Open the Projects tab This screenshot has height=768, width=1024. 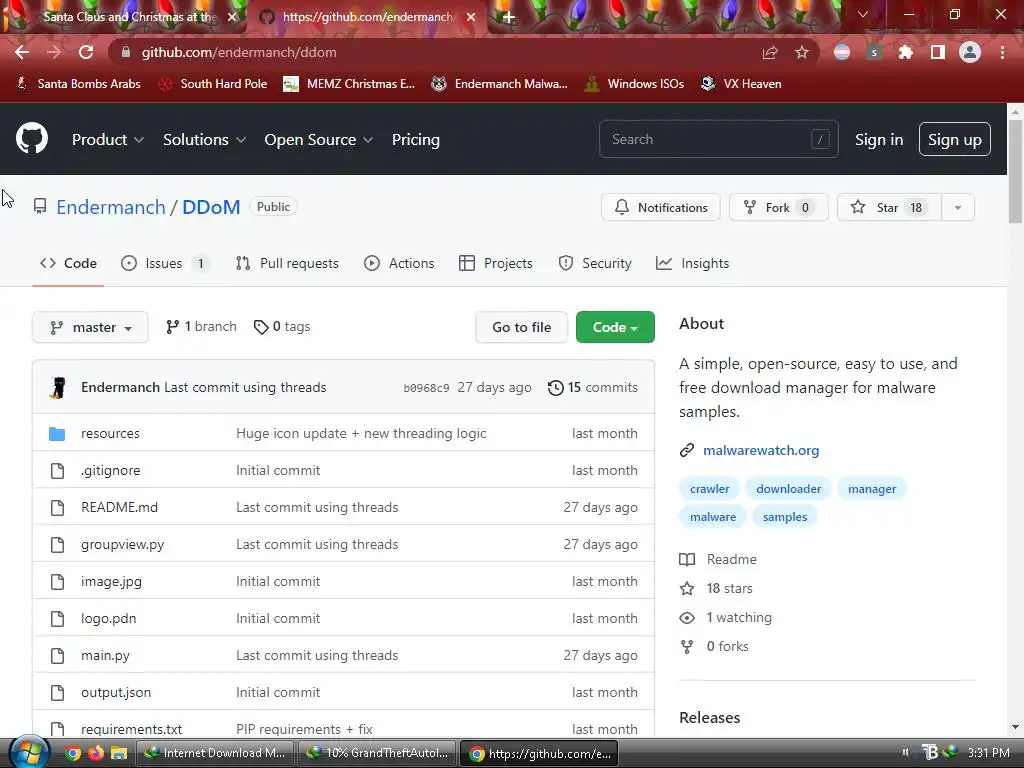pos(496,263)
